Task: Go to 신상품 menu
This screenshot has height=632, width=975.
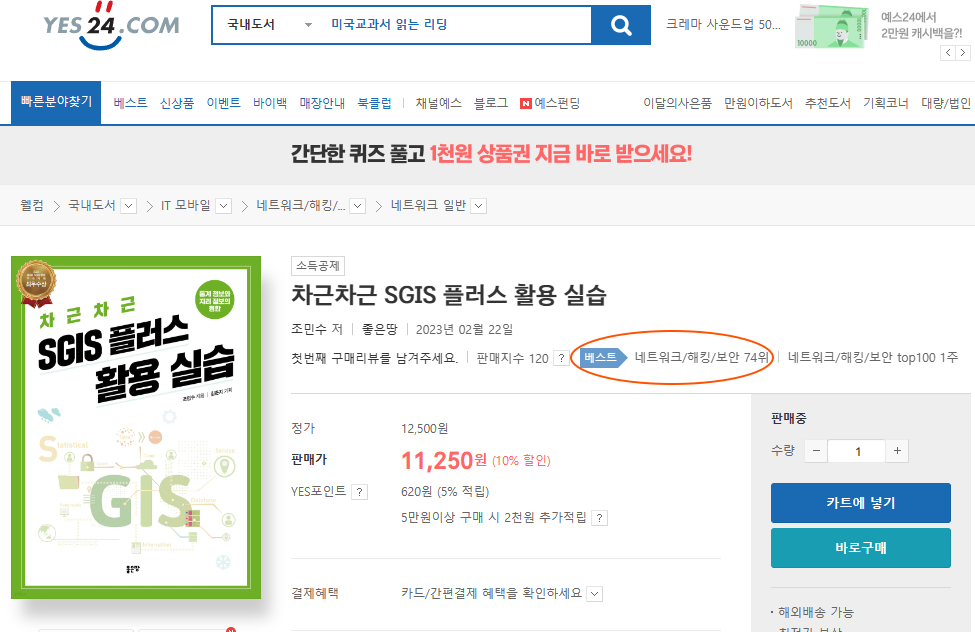Action: [177, 103]
